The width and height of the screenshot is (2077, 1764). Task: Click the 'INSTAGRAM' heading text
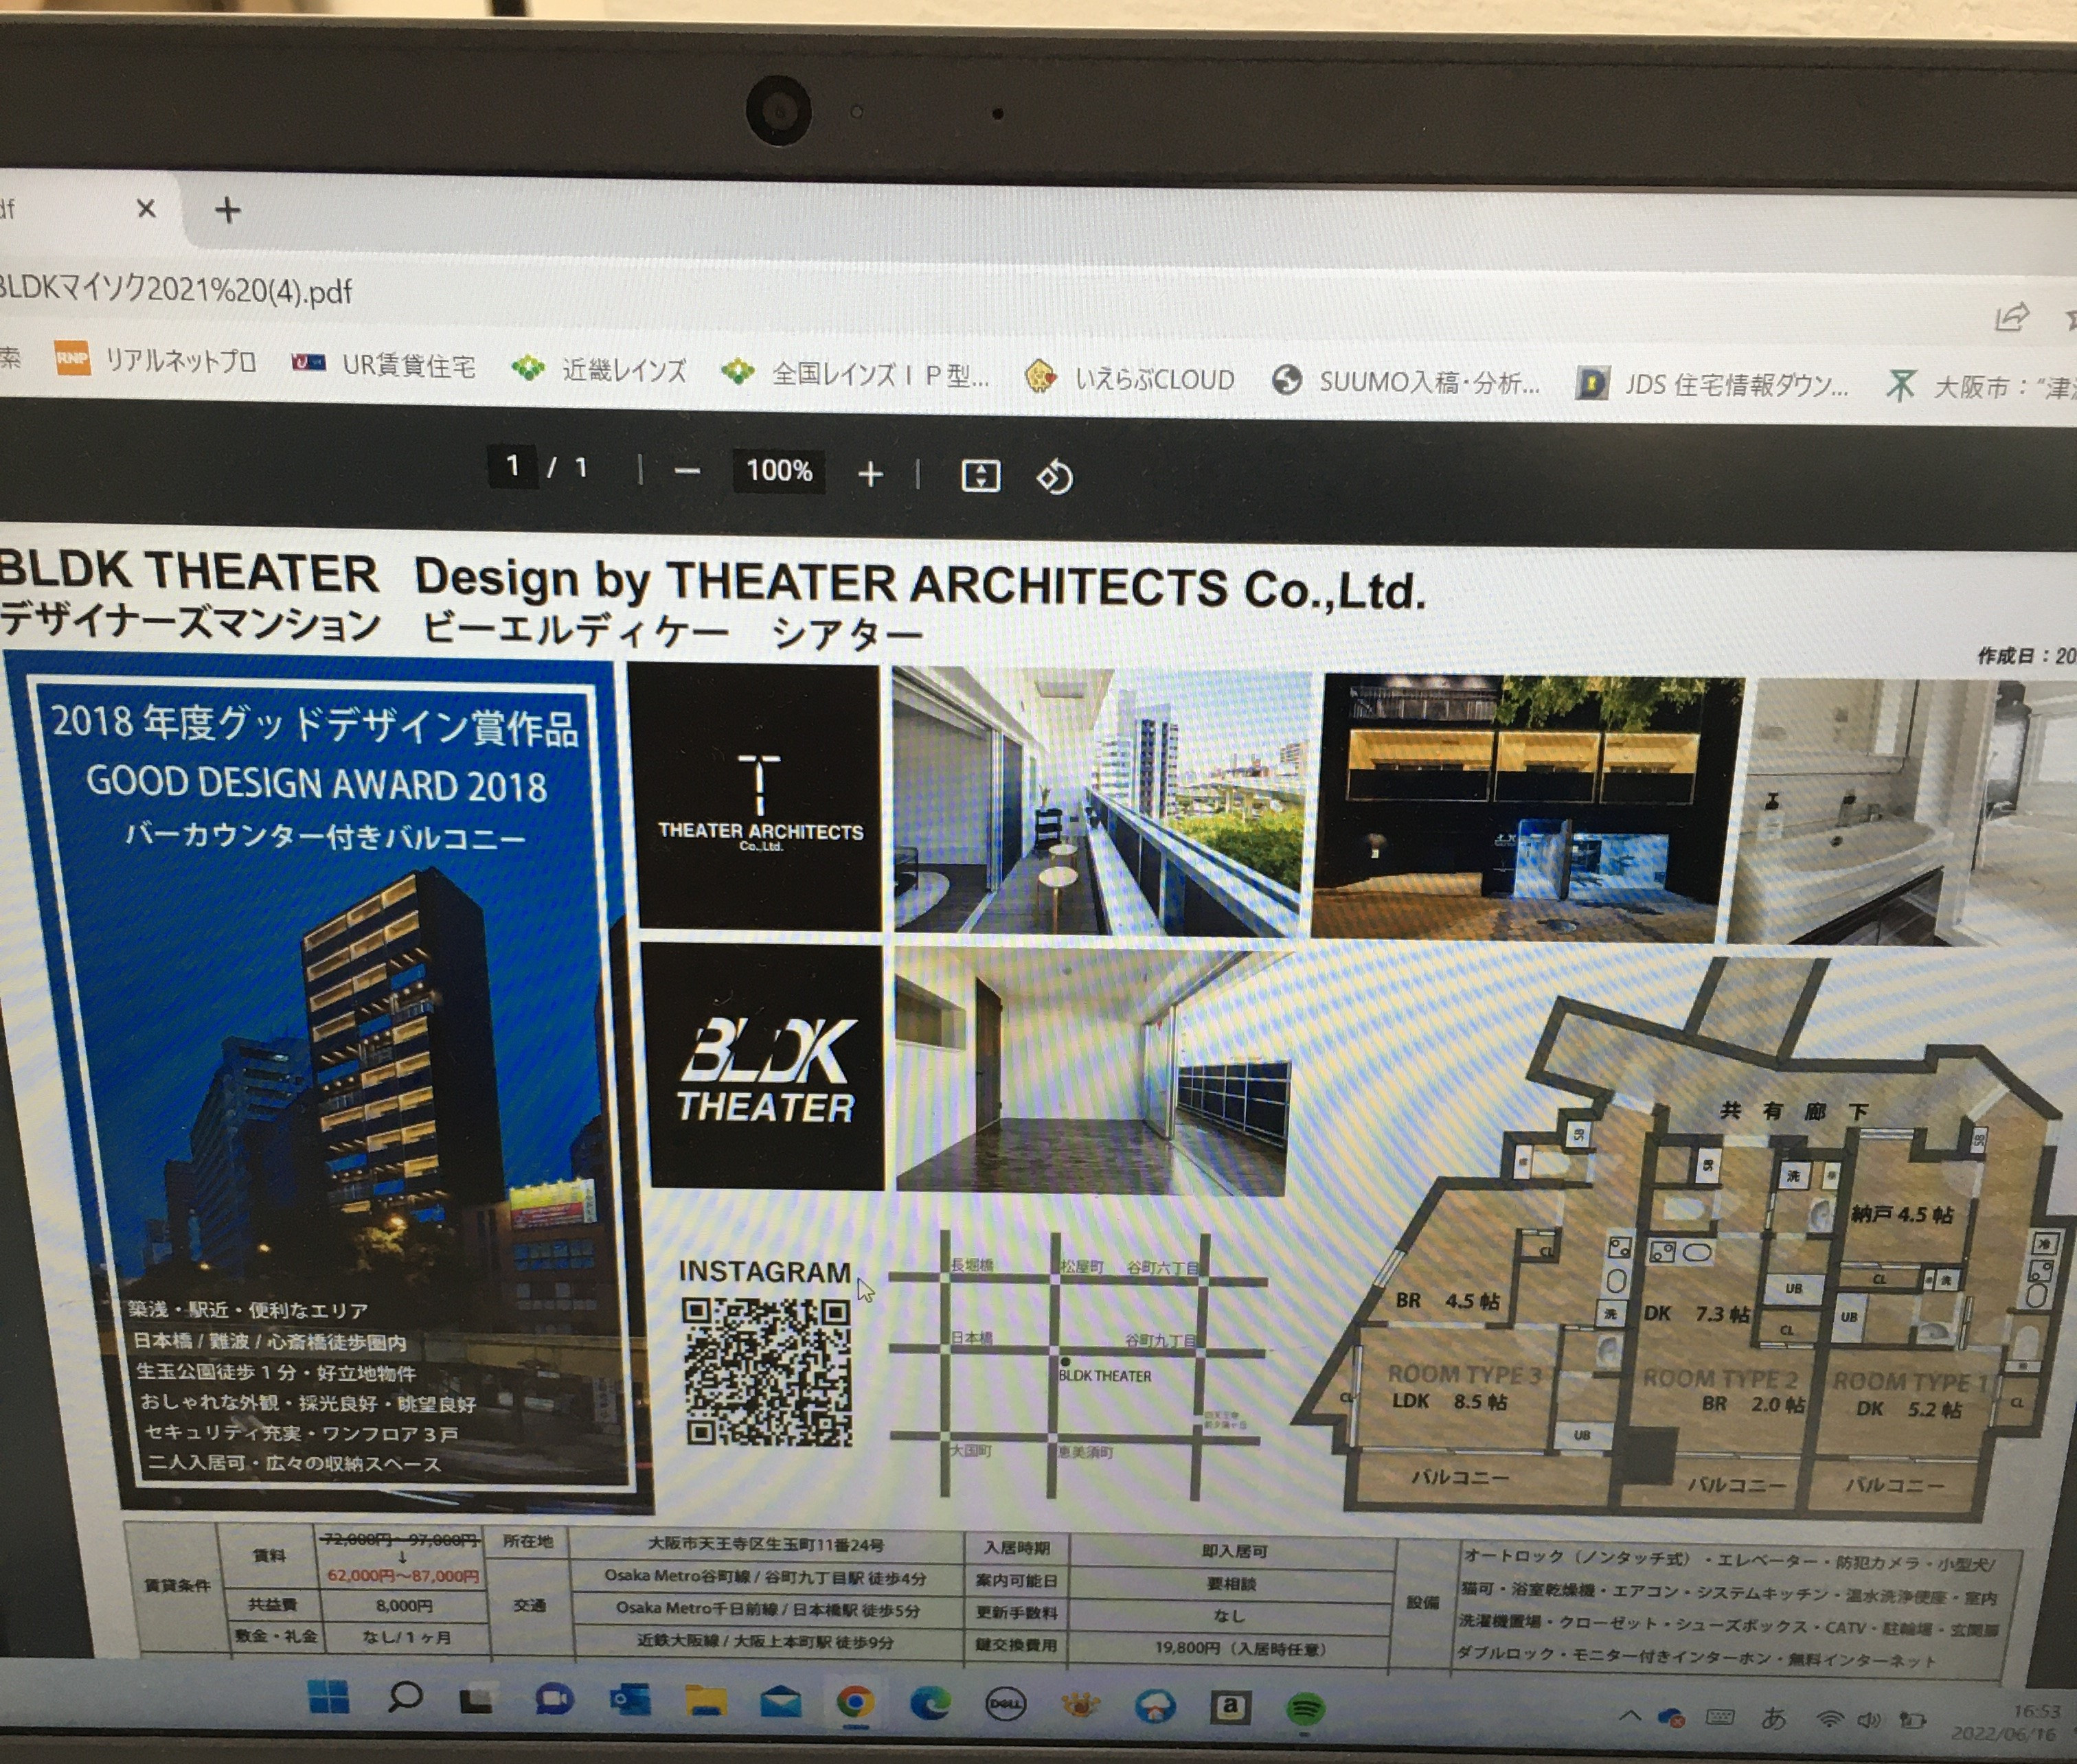pyautogui.click(x=764, y=1271)
